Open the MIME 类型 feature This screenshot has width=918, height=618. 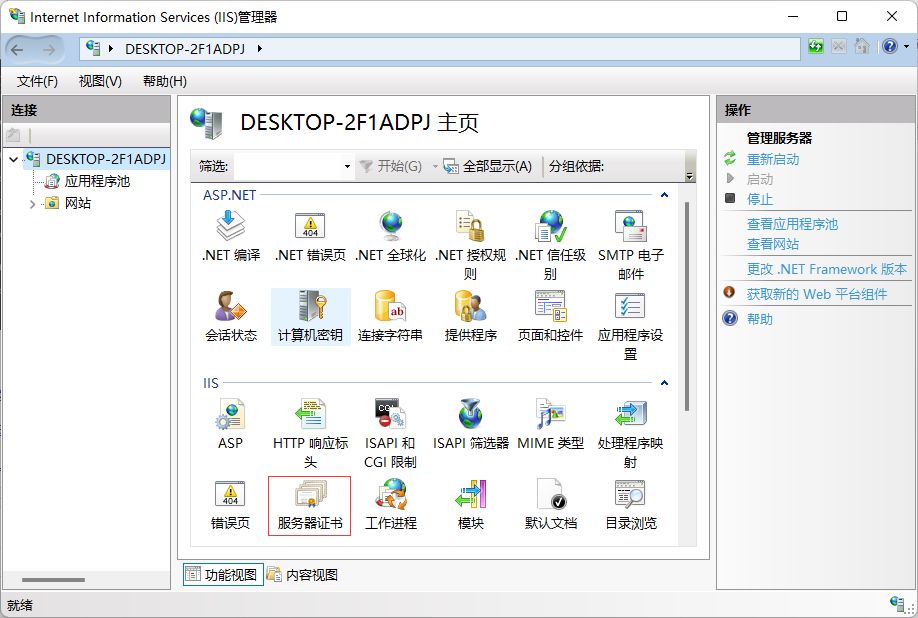[x=550, y=424]
